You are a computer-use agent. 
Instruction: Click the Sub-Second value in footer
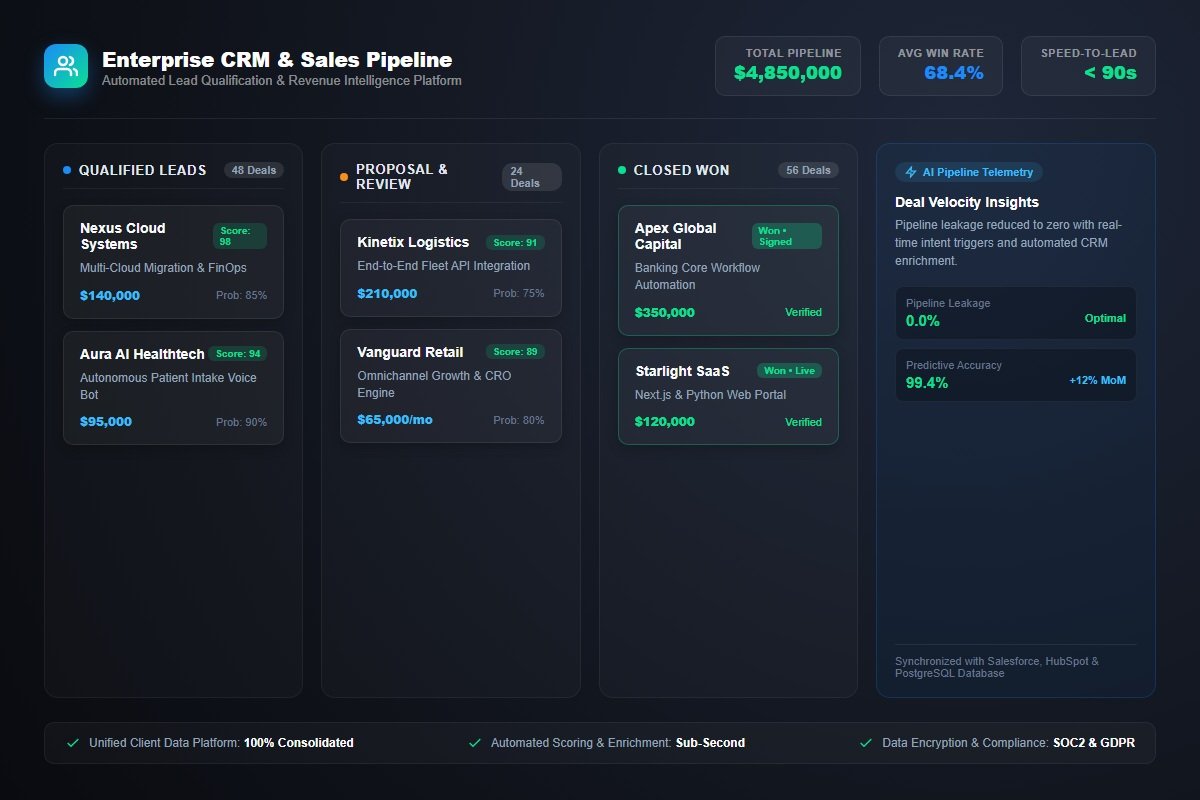710,743
